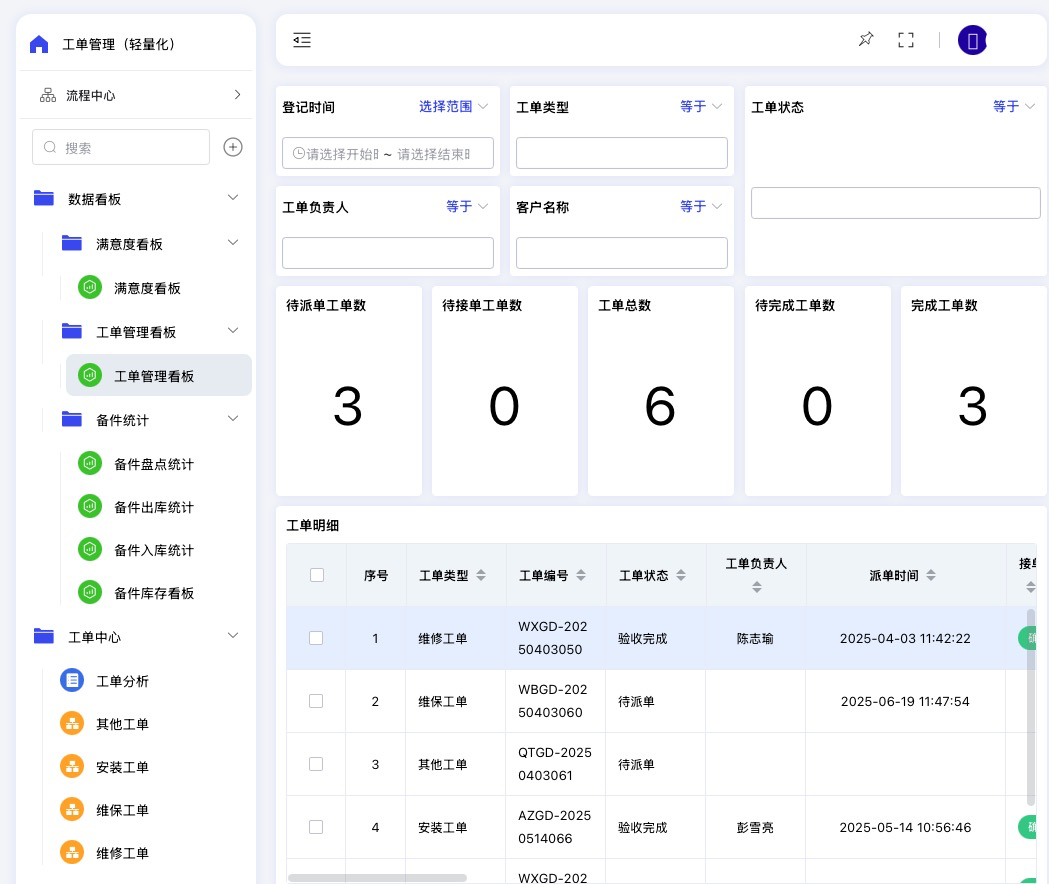Viewport: 1049px width, 884px height.
Task: Click the pin icon in top bar
Action: [866, 40]
